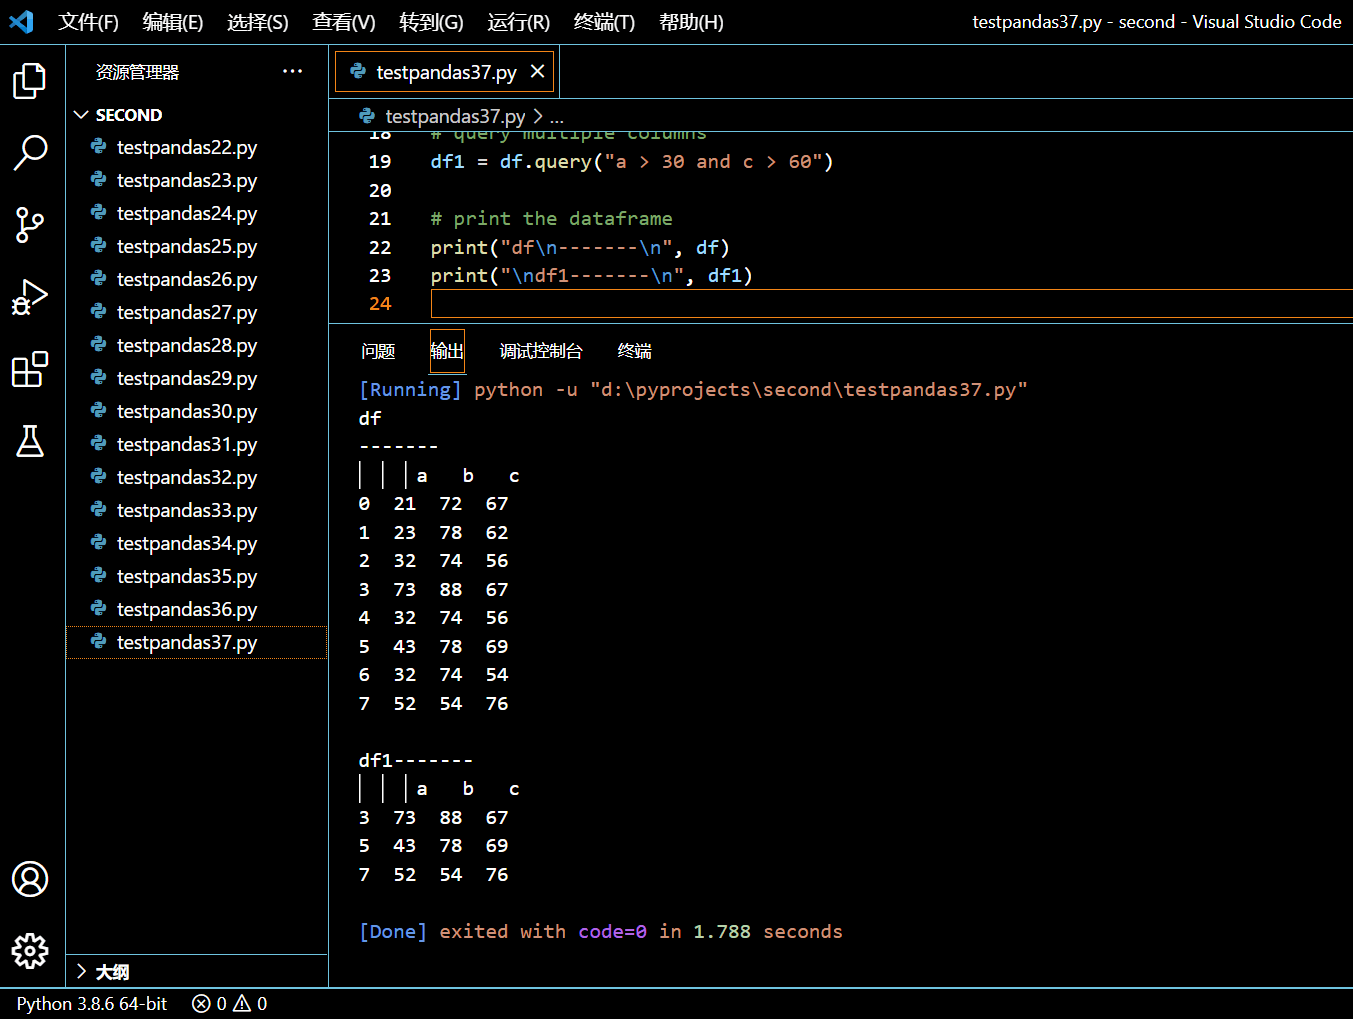Open the Manage gear icon

point(30,951)
